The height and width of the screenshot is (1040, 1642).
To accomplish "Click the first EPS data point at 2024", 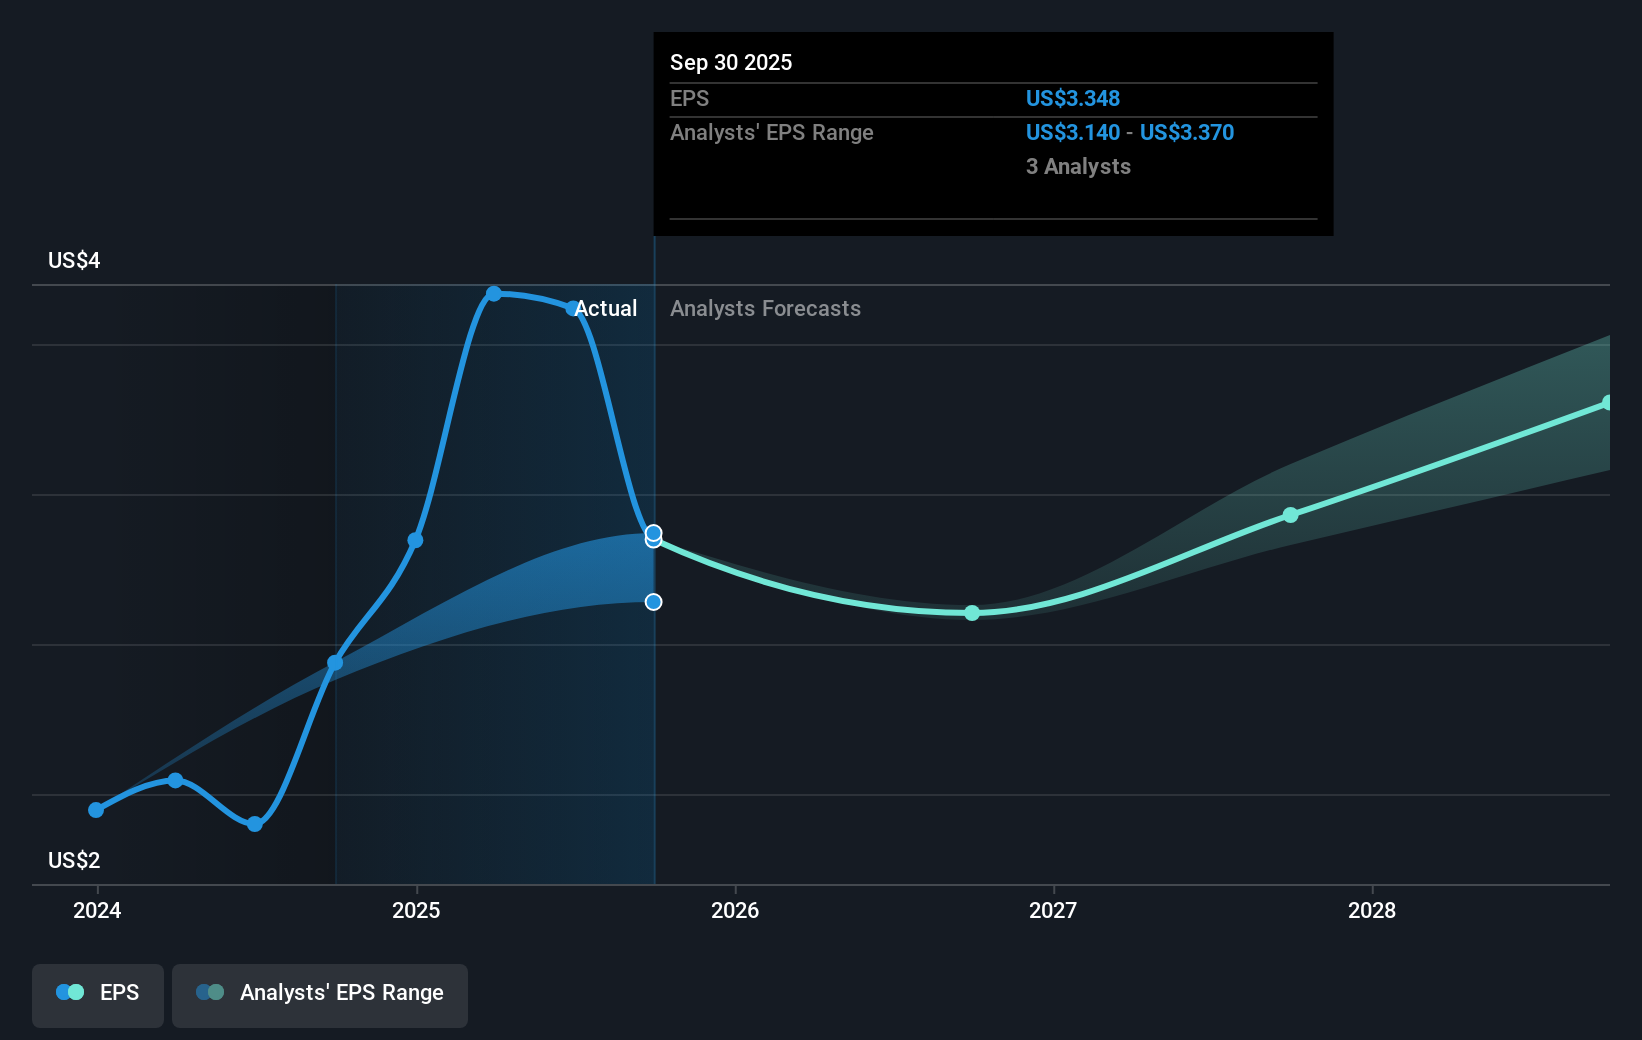I will pos(95,809).
